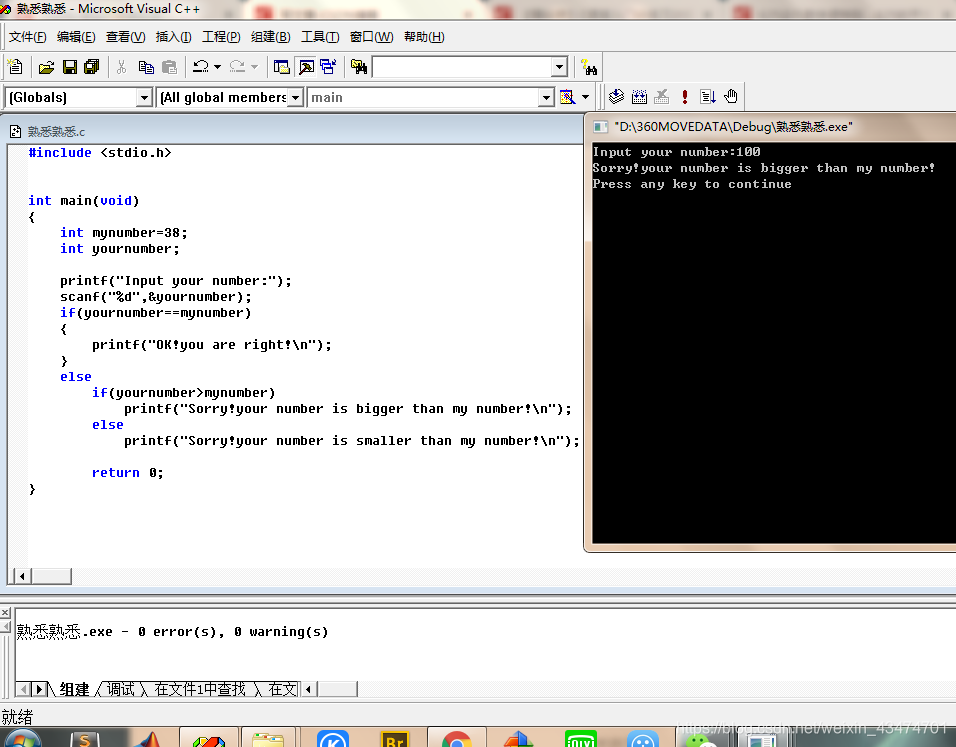Click the Copy icon on the toolbar
956x747 pixels.
(x=145, y=66)
